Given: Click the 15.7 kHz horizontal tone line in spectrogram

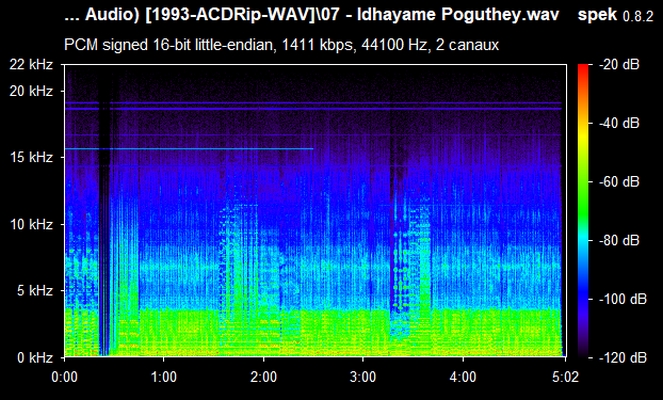Looking at the screenshot, I should click(x=189, y=149).
